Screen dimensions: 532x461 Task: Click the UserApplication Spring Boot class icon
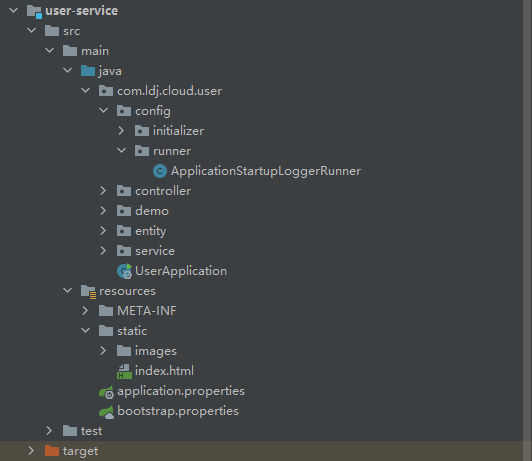click(124, 271)
